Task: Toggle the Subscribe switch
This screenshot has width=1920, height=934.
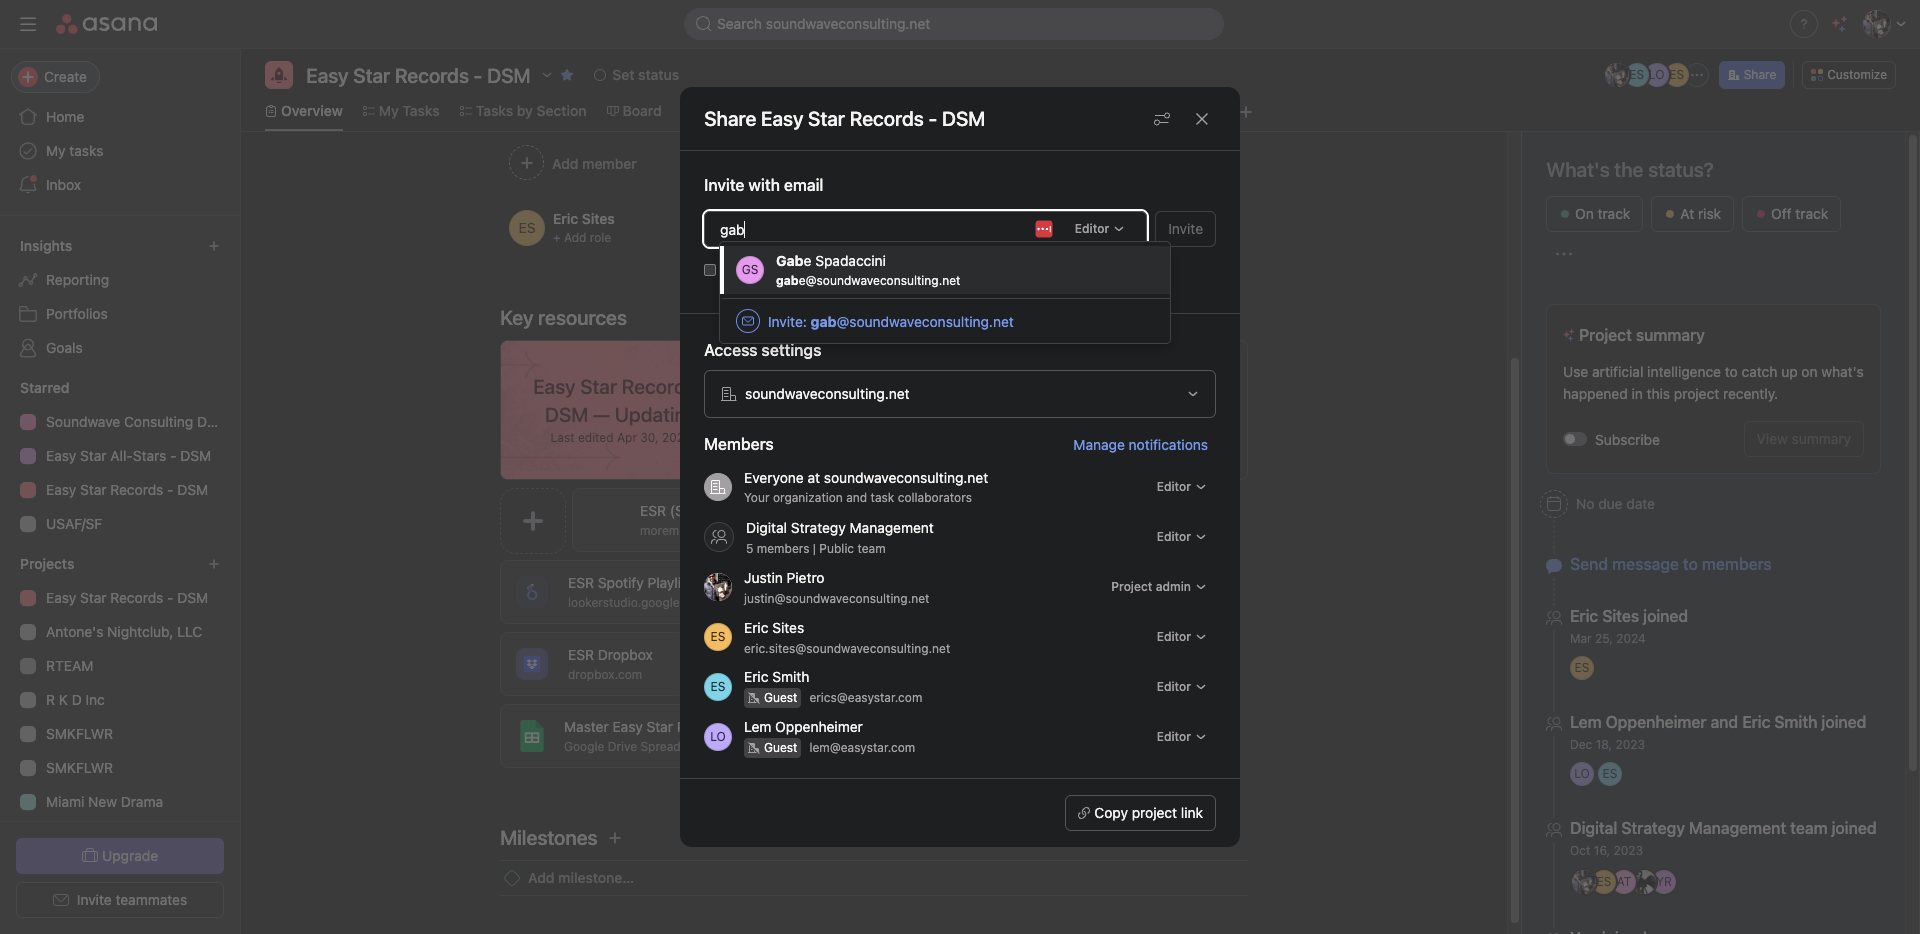Action: tap(1575, 439)
